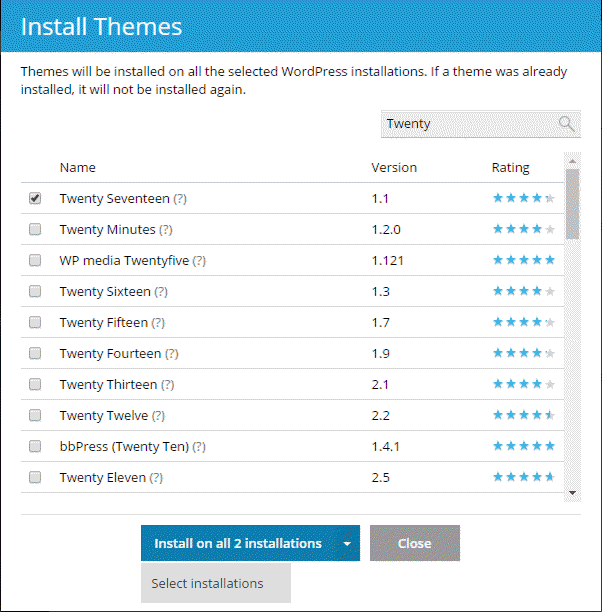Screen dimensions: 602x612
Task: Select the Twenty Eleven theme checkbox
Action: click(x=35, y=478)
